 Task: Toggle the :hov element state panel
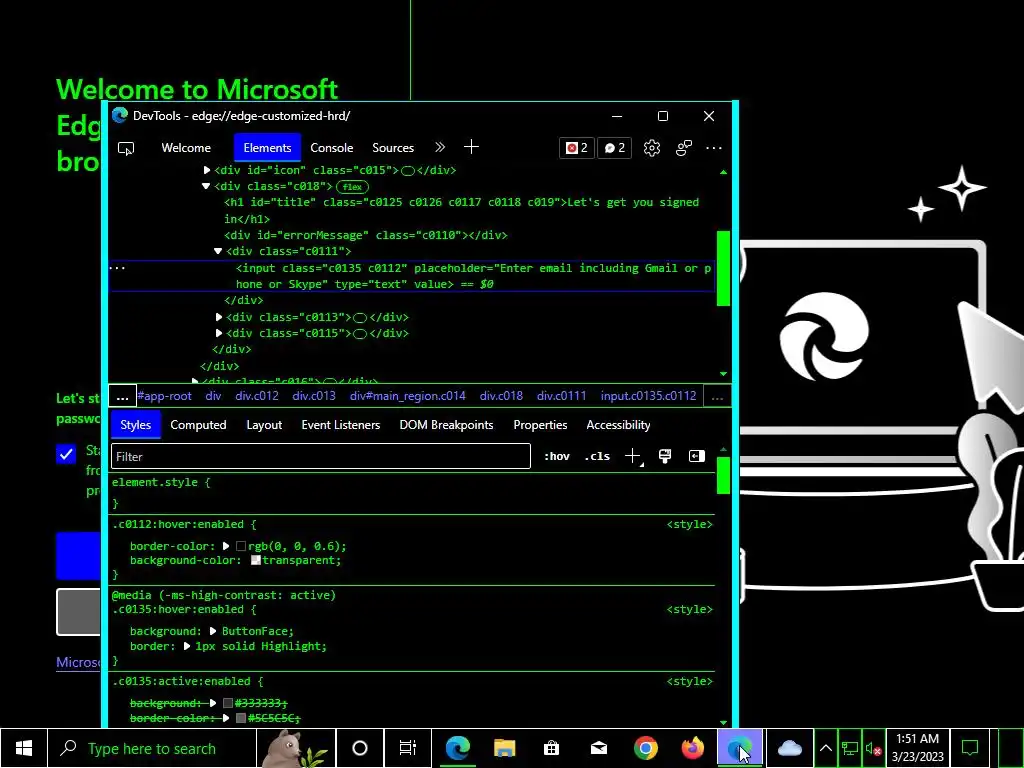[557, 456]
